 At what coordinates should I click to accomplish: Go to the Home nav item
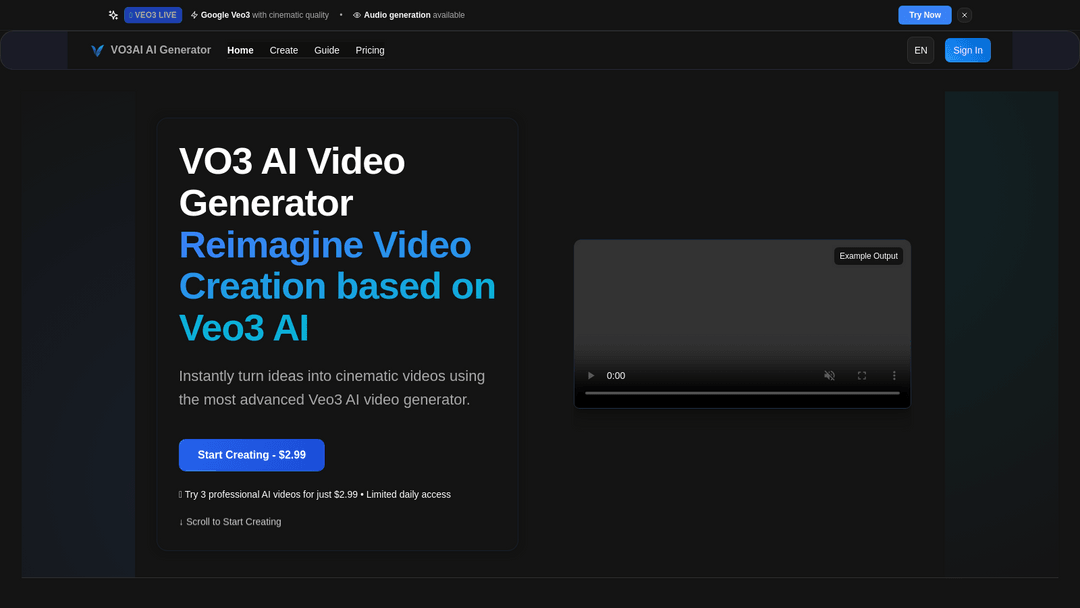pyautogui.click(x=240, y=50)
